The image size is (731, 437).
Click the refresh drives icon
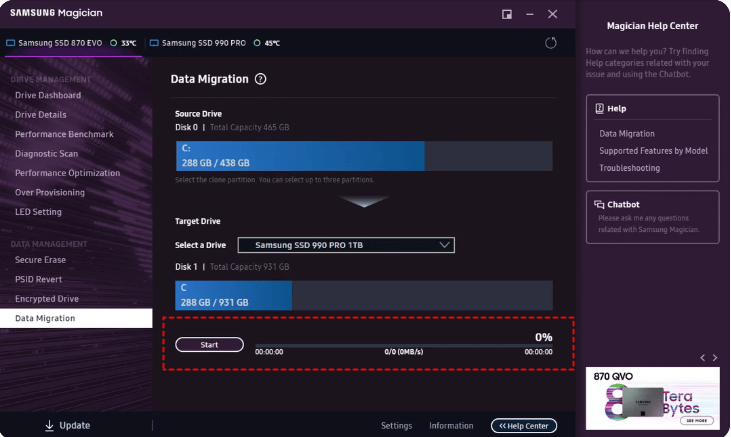pos(551,43)
